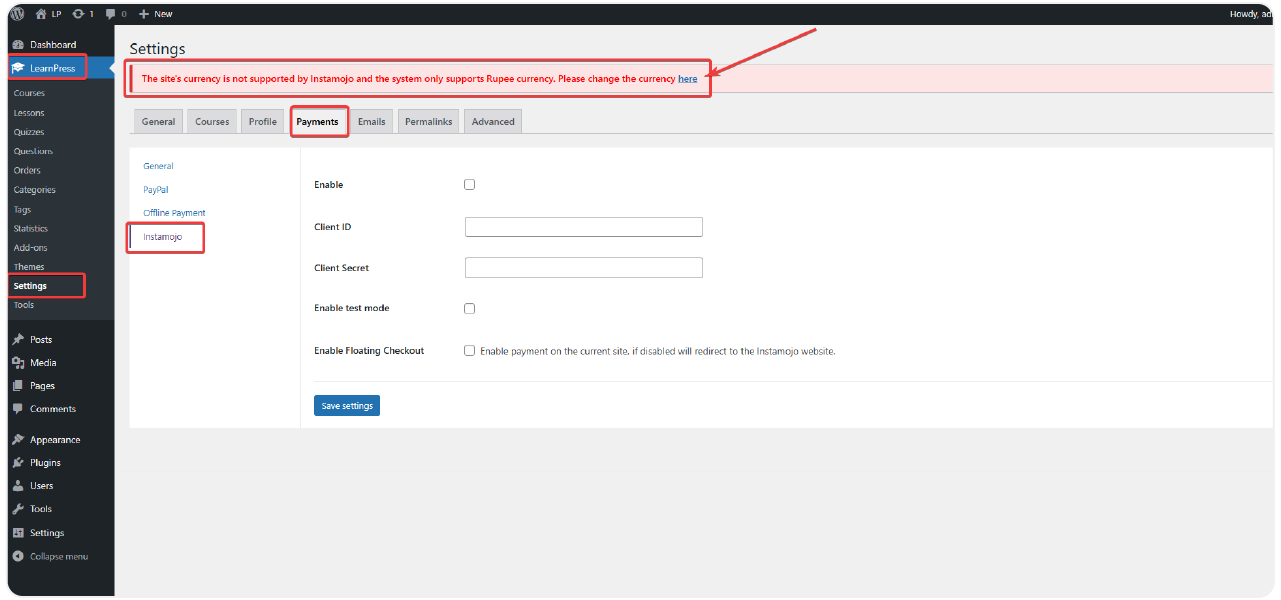Open the comments bubble icon in admin bar
Screen dimensions: 1281x600
coord(110,14)
